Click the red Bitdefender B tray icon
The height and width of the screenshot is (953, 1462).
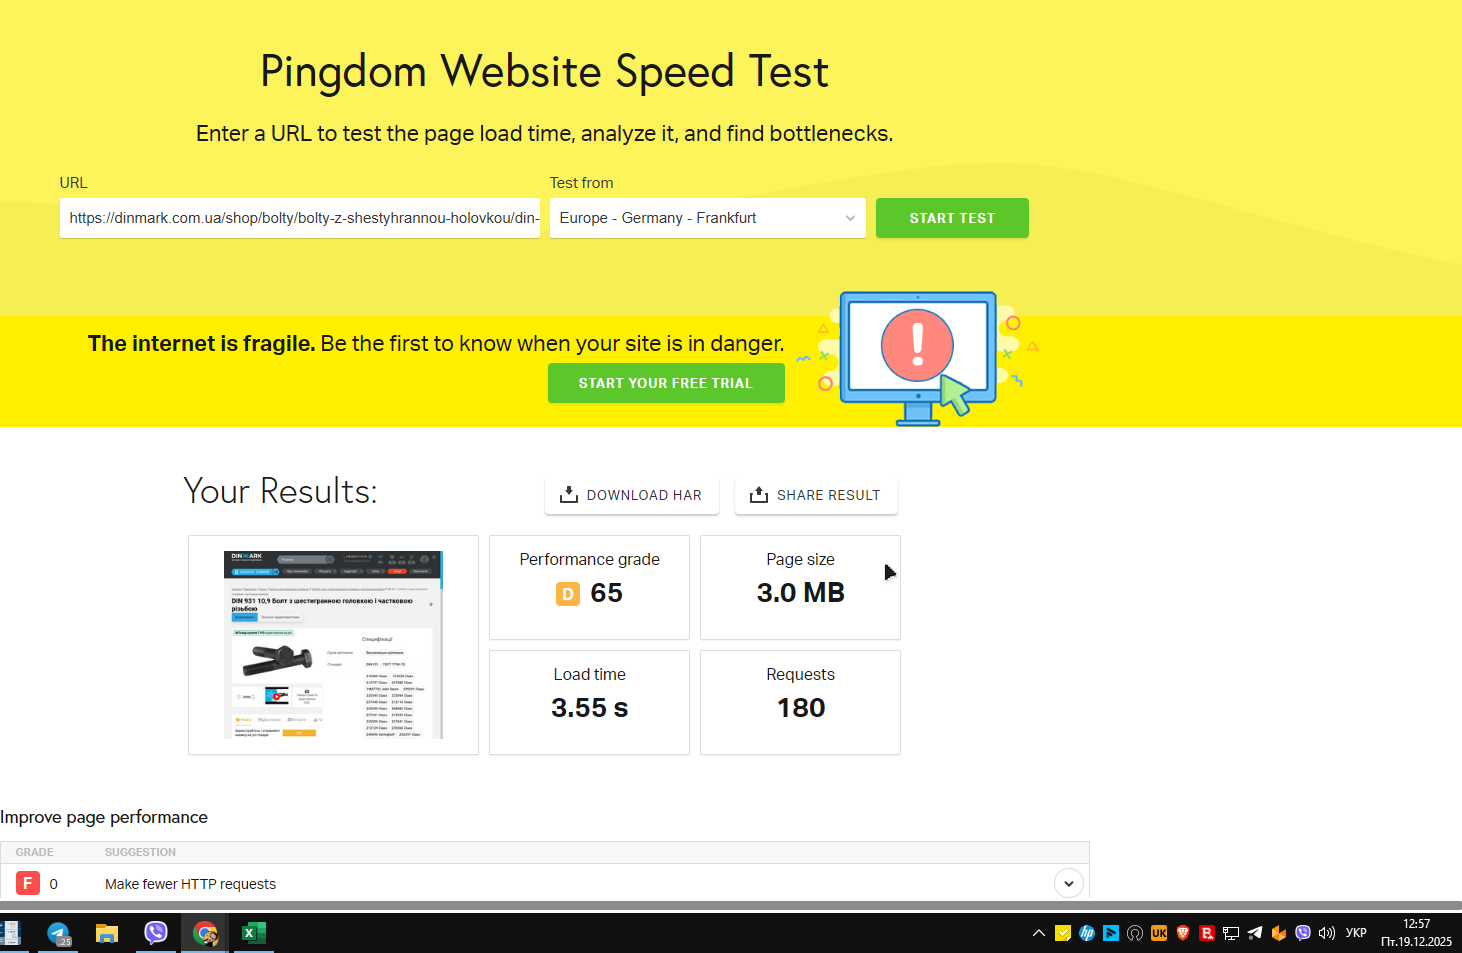(x=1207, y=933)
